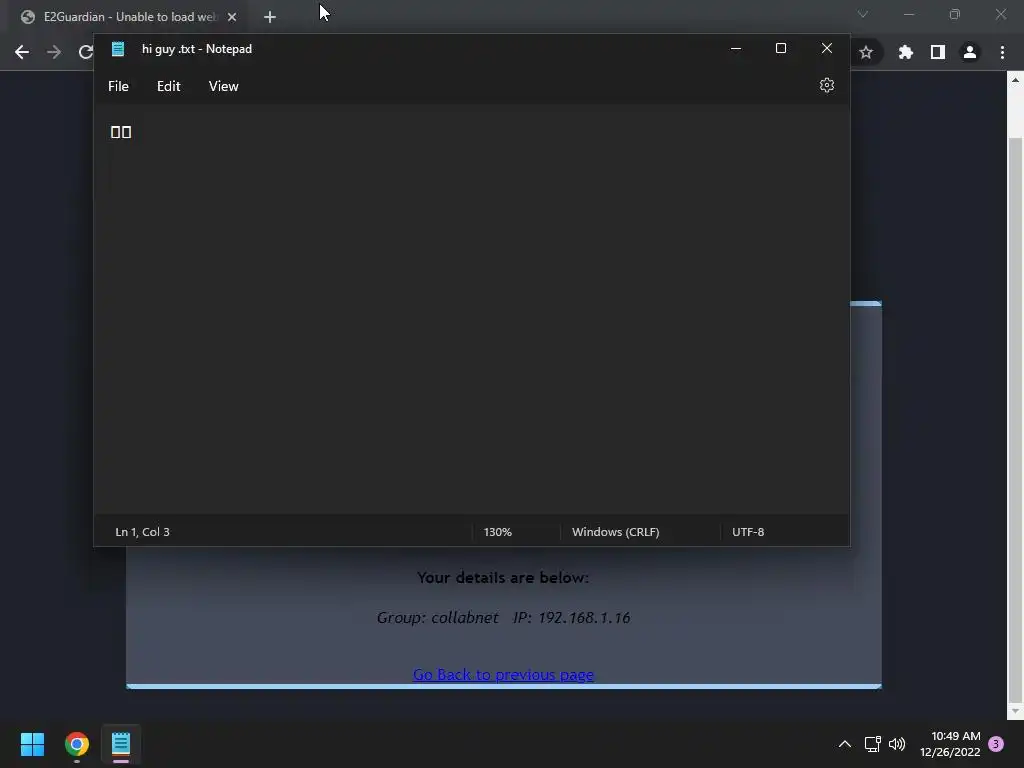1024x768 pixels.
Task: Open Chrome tab search chevron
Action: click(x=863, y=14)
